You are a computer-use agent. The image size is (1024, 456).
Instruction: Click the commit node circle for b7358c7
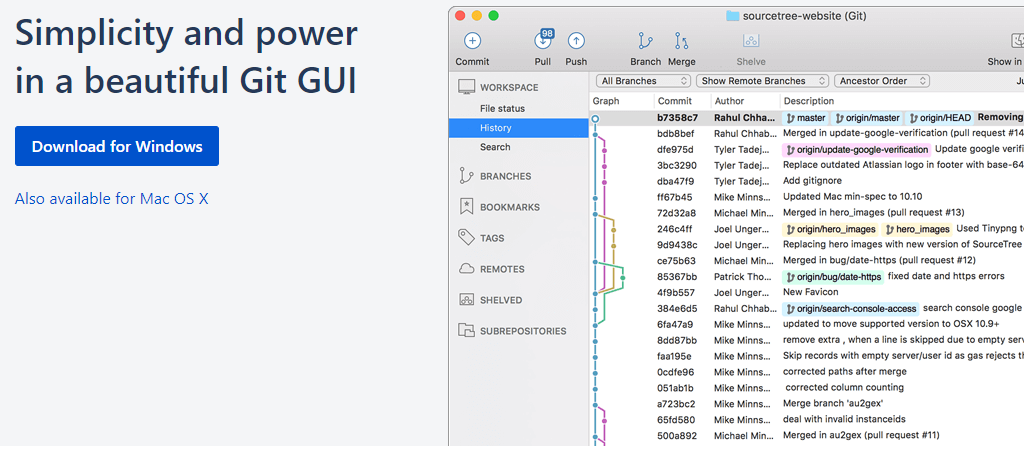pos(595,118)
